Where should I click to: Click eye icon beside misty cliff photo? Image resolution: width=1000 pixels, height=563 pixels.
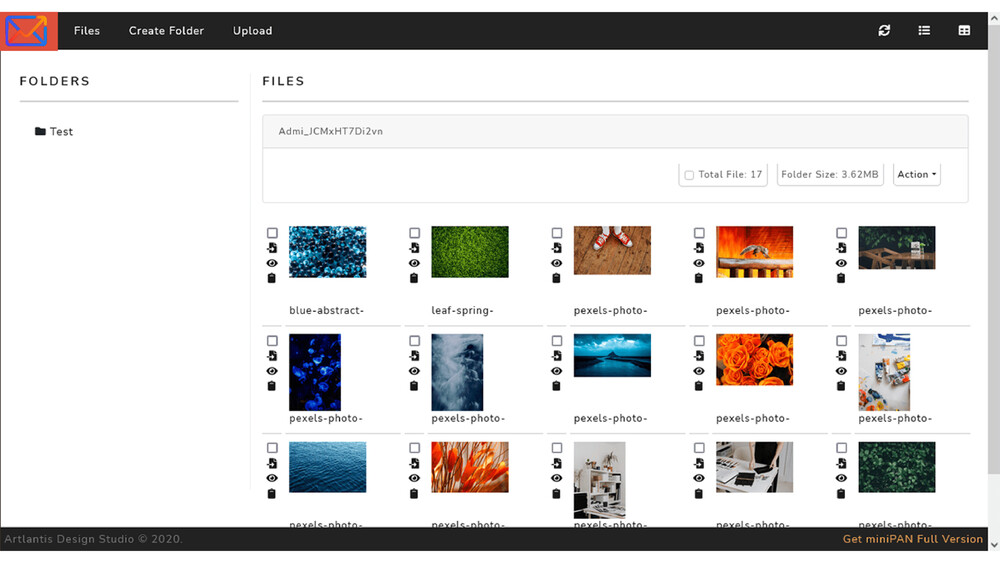tap(415, 371)
